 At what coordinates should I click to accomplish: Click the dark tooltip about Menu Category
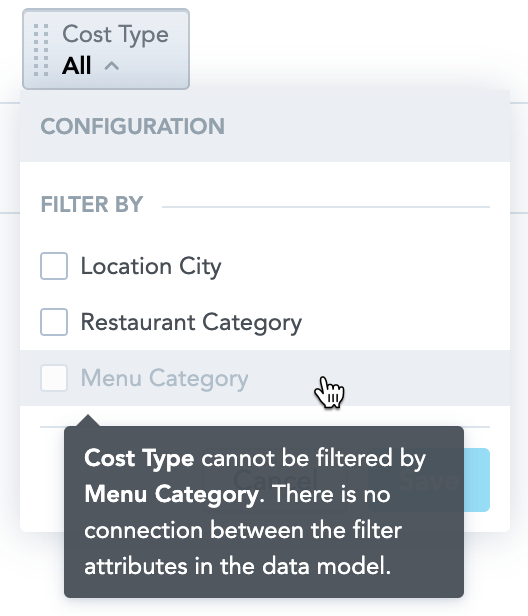point(264,512)
